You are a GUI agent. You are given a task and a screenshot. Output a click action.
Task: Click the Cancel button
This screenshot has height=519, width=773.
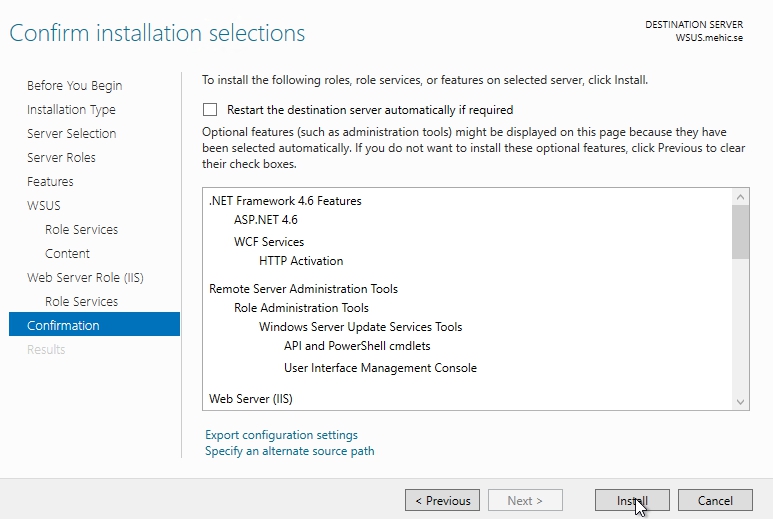click(715, 501)
